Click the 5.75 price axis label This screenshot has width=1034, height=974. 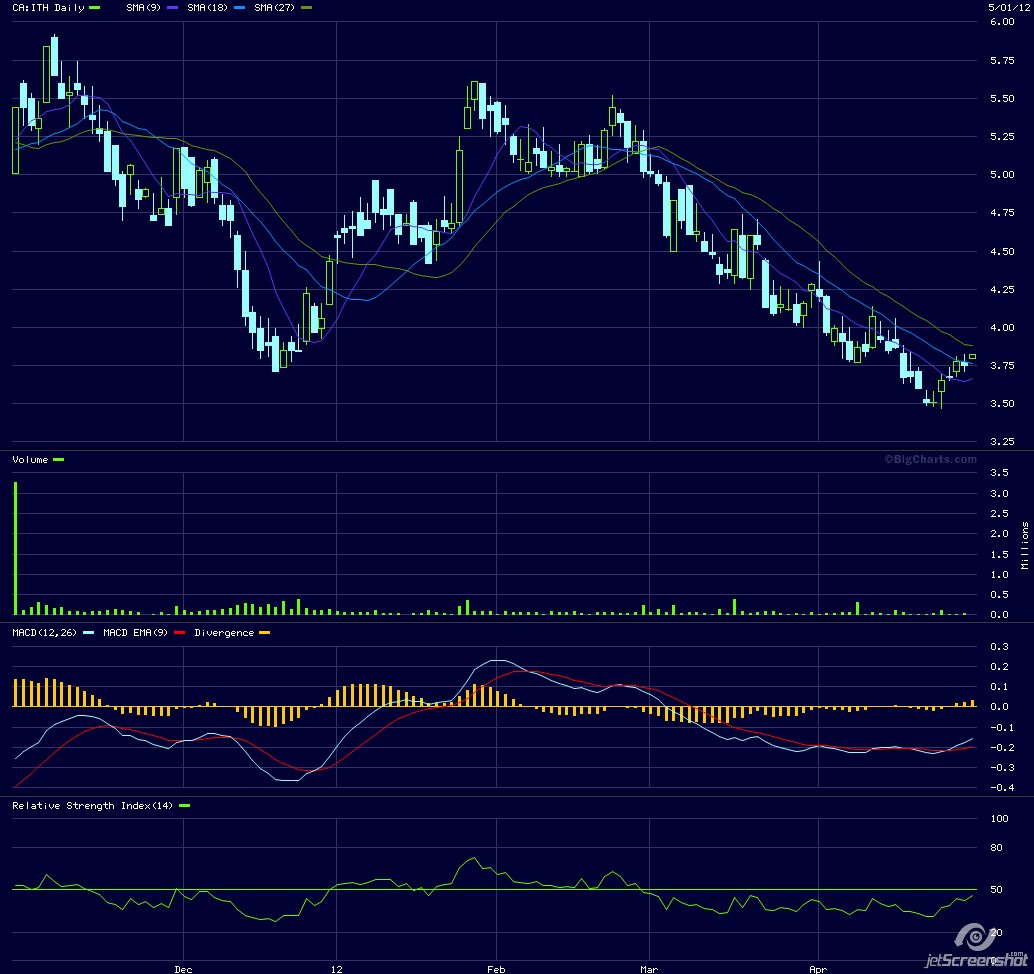[1002, 61]
